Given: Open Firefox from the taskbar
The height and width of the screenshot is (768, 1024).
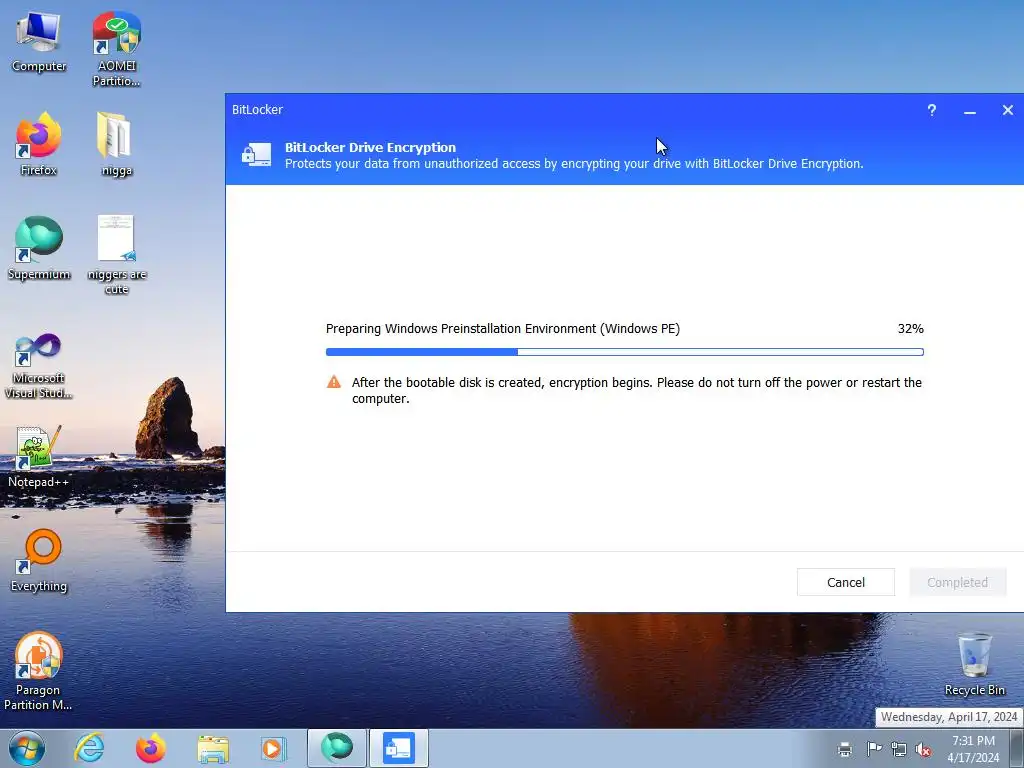Looking at the screenshot, I should point(150,748).
